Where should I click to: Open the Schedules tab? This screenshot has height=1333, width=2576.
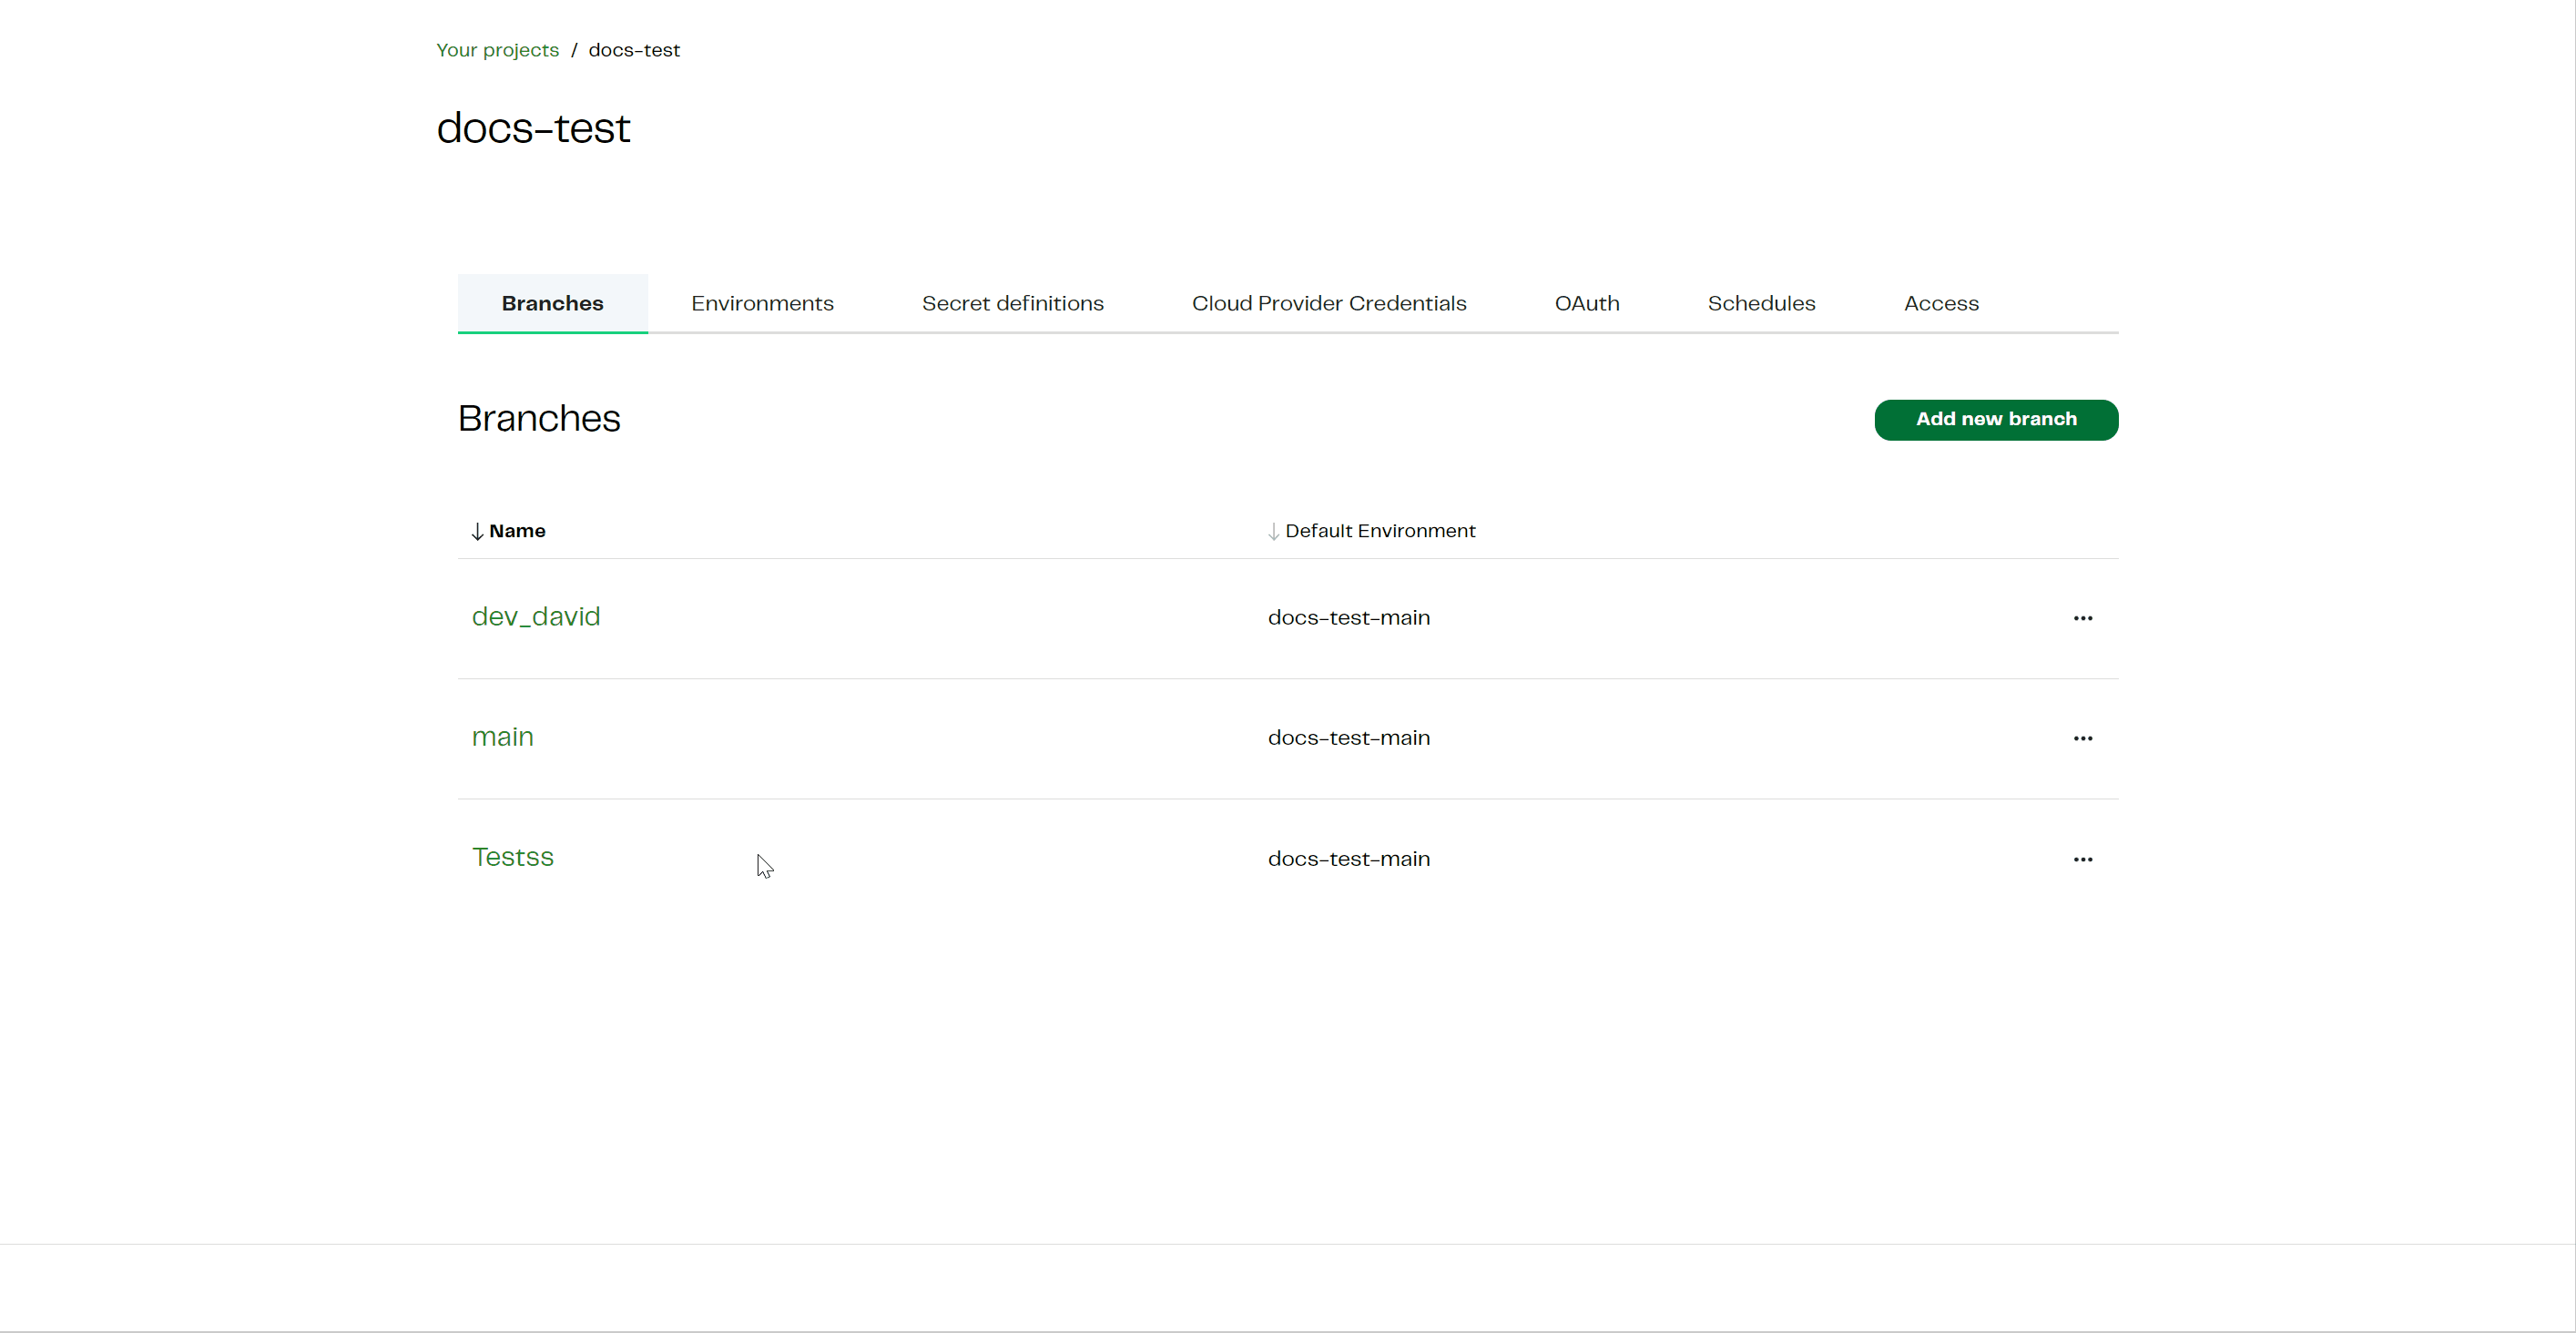click(1761, 303)
